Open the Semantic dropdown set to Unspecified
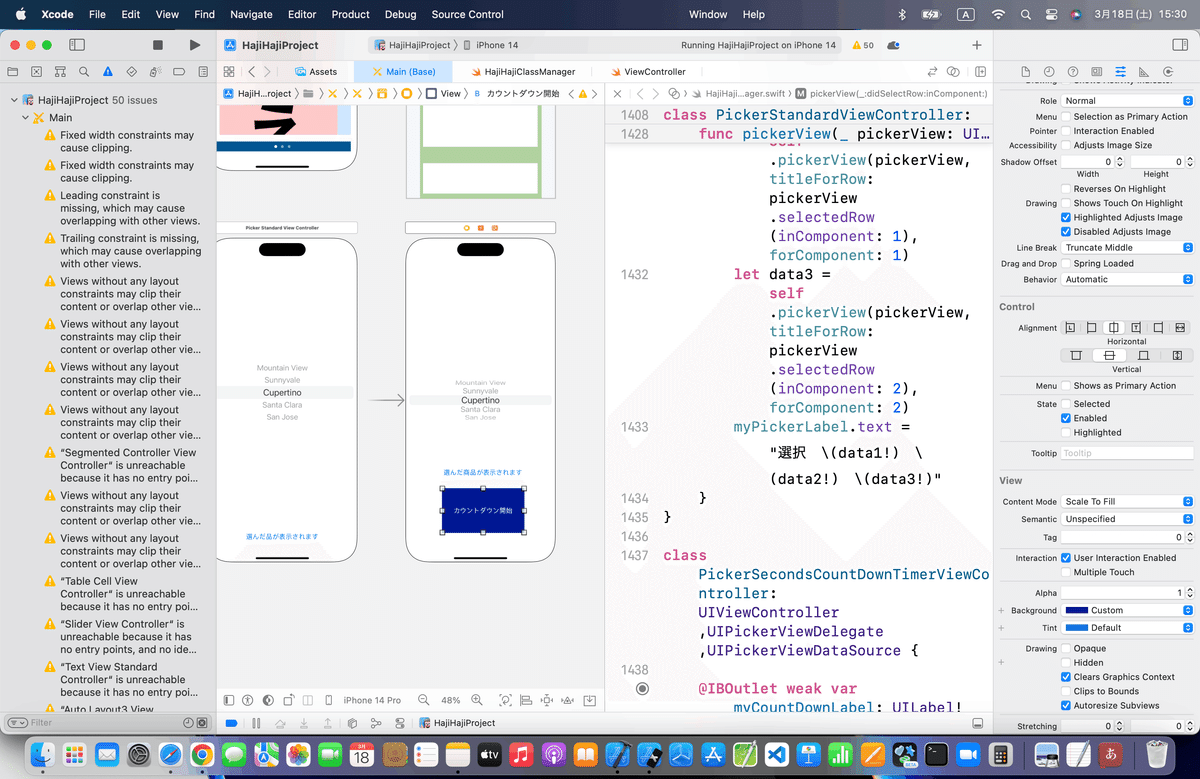The image size is (1200, 779). pos(1127,519)
